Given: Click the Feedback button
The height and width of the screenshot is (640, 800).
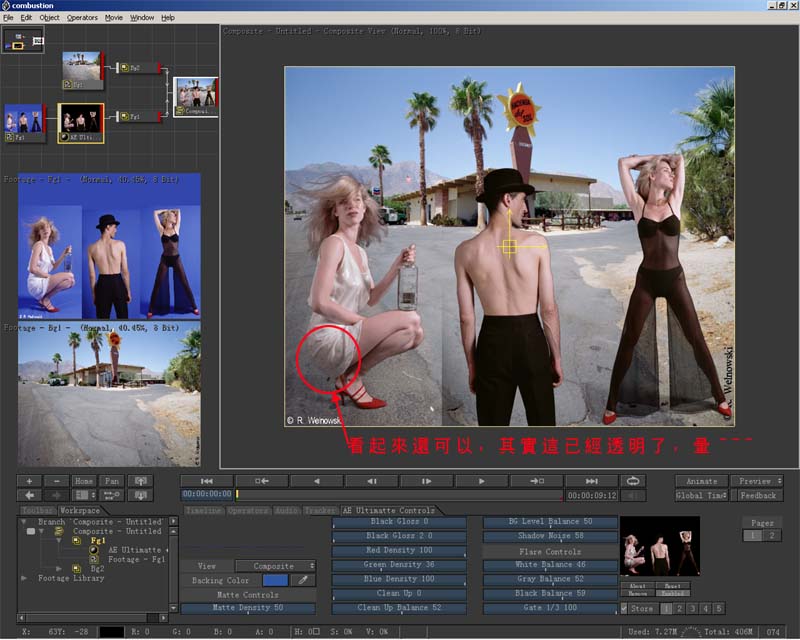Looking at the screenshot, I should [x=758, y=496].
